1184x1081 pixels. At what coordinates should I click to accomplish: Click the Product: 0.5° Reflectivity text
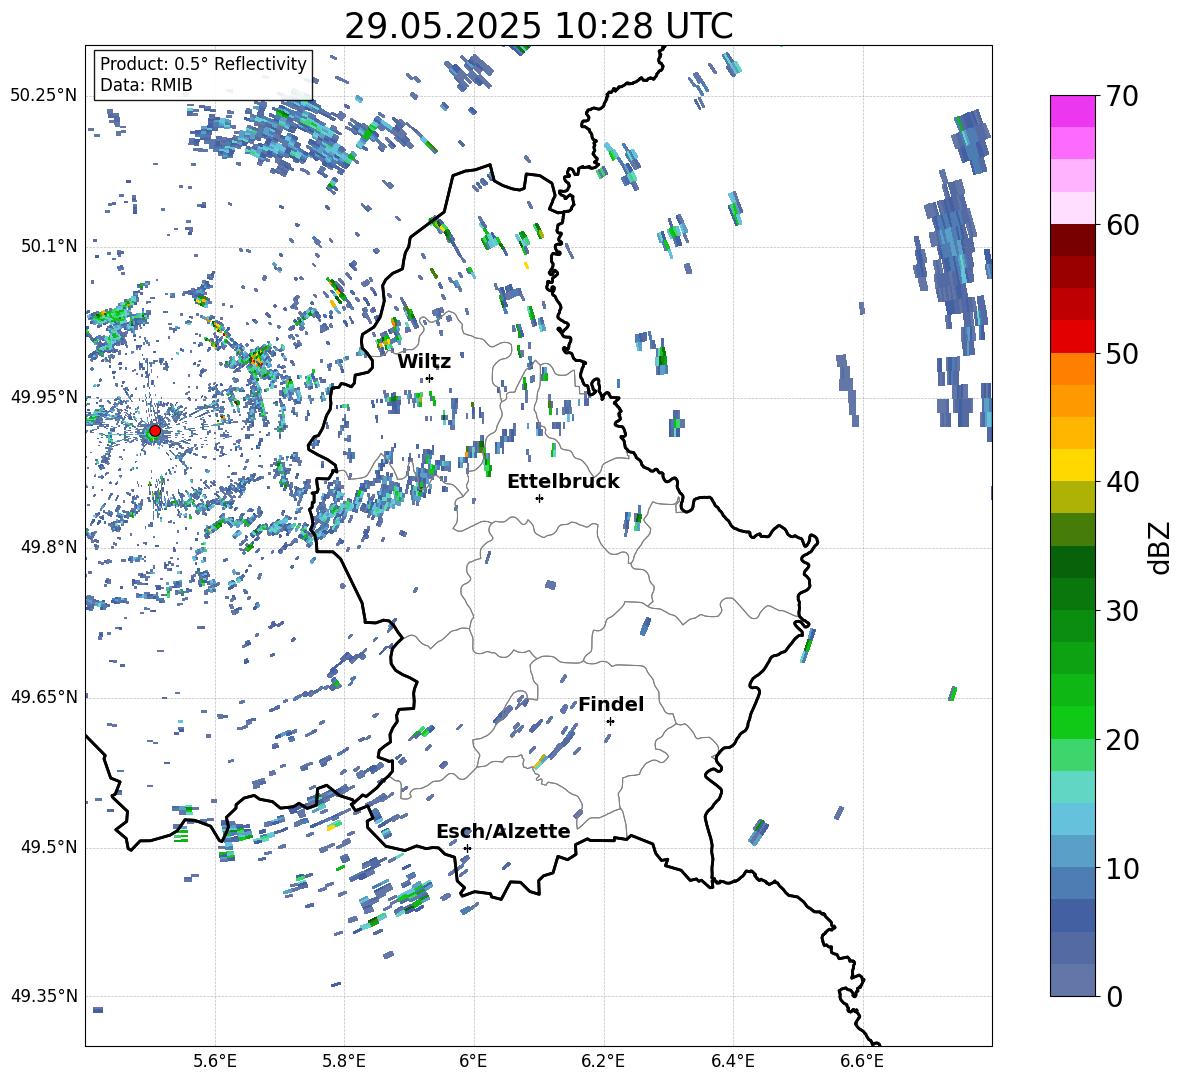click(x=203, y=64)
